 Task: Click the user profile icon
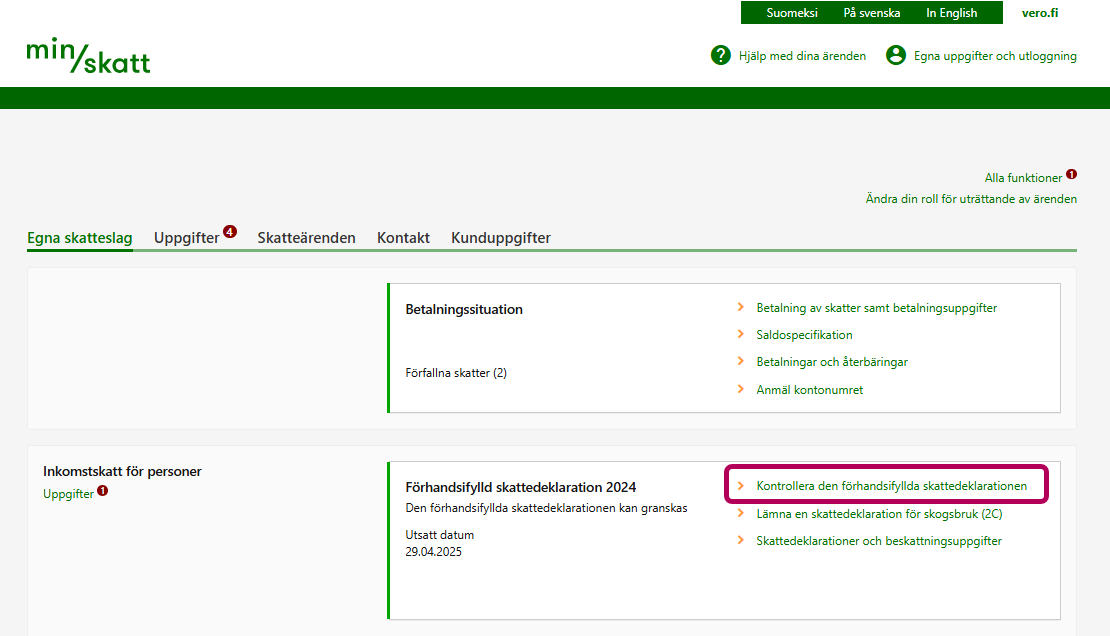click(x=896, y=56)
